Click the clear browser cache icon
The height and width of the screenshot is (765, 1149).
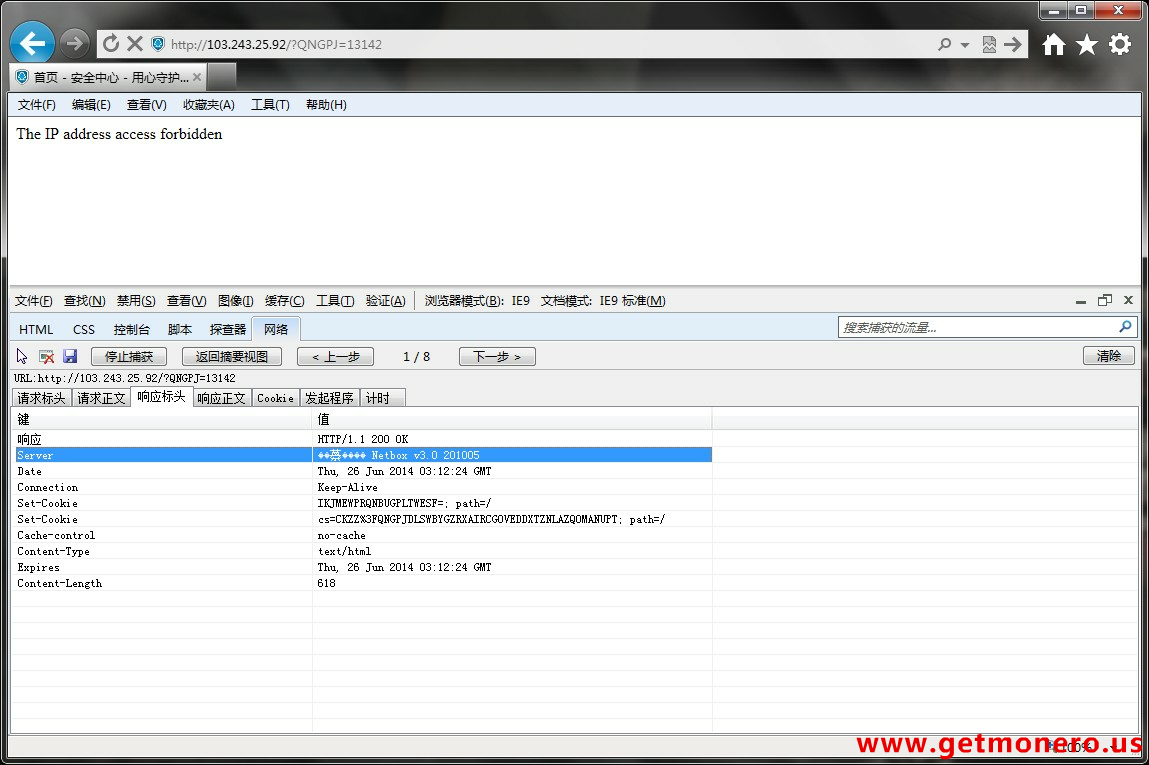coord(46,356)
